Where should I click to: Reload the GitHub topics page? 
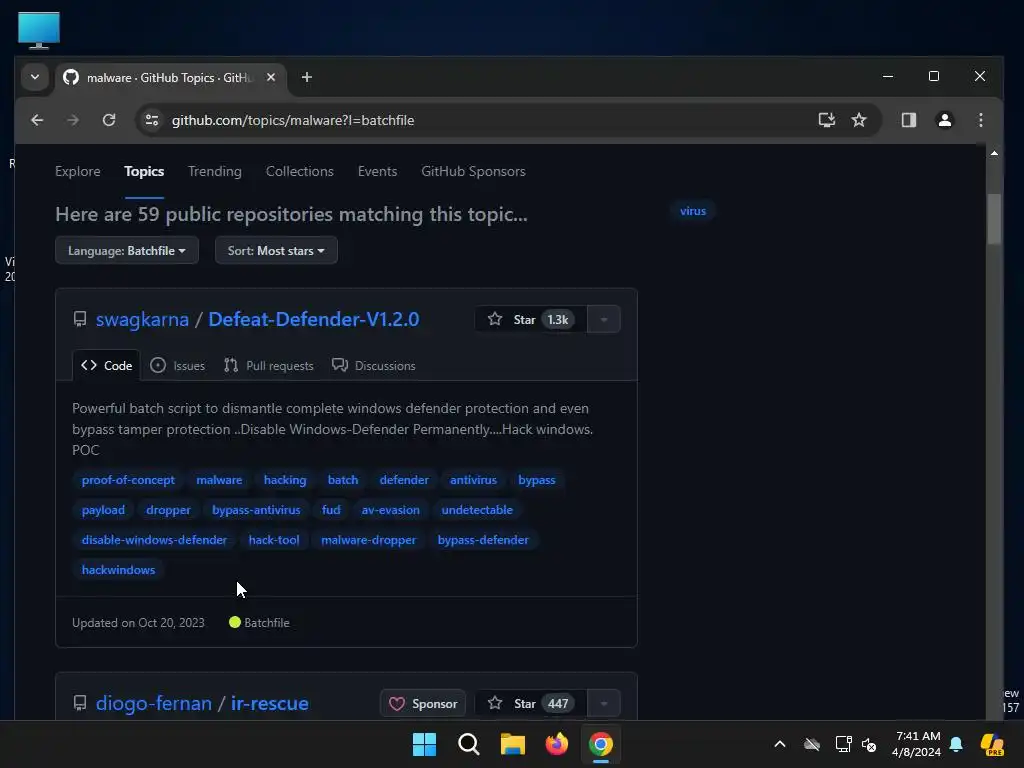click(109, 120)
